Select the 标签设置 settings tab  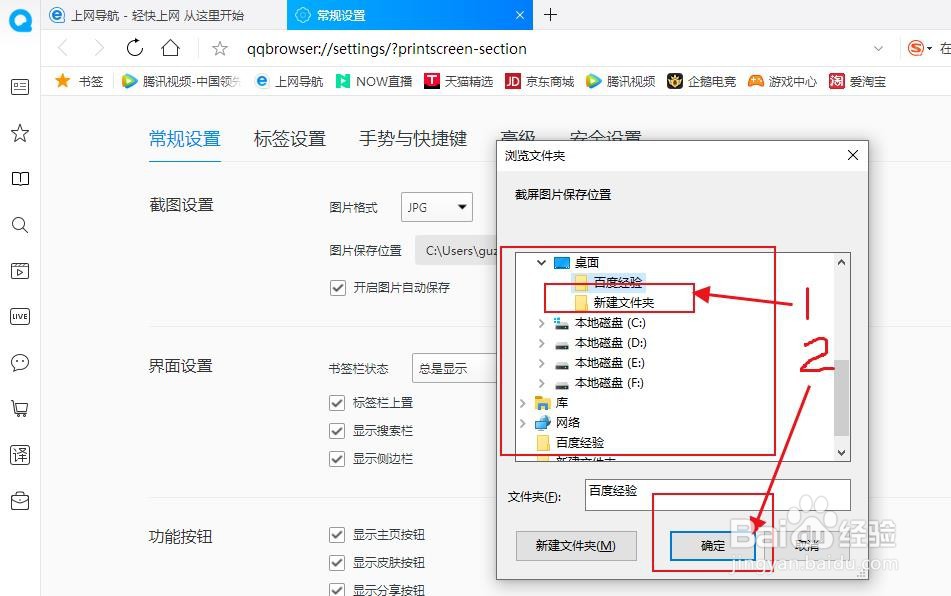pyautogui.click(x=290, y=139)
